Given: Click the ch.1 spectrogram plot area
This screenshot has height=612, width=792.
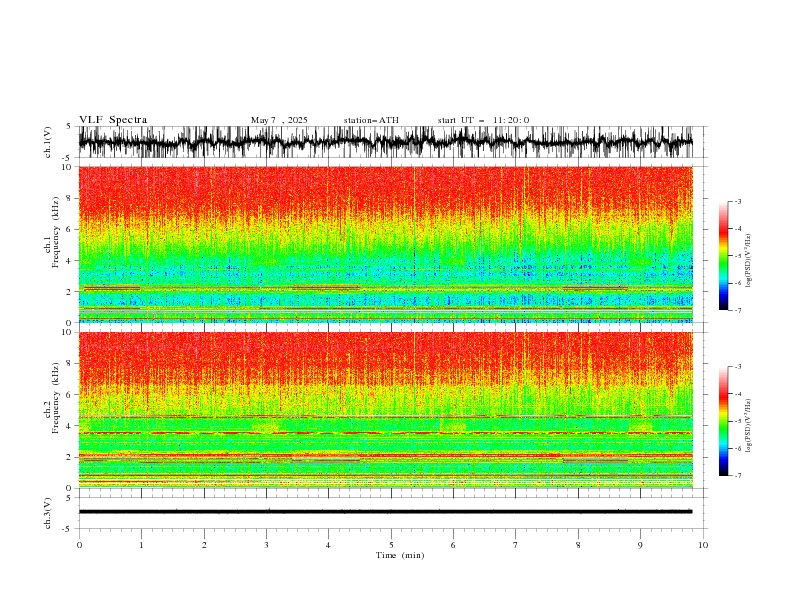Looking at the screenshot, I should click(x=385, y=244).
